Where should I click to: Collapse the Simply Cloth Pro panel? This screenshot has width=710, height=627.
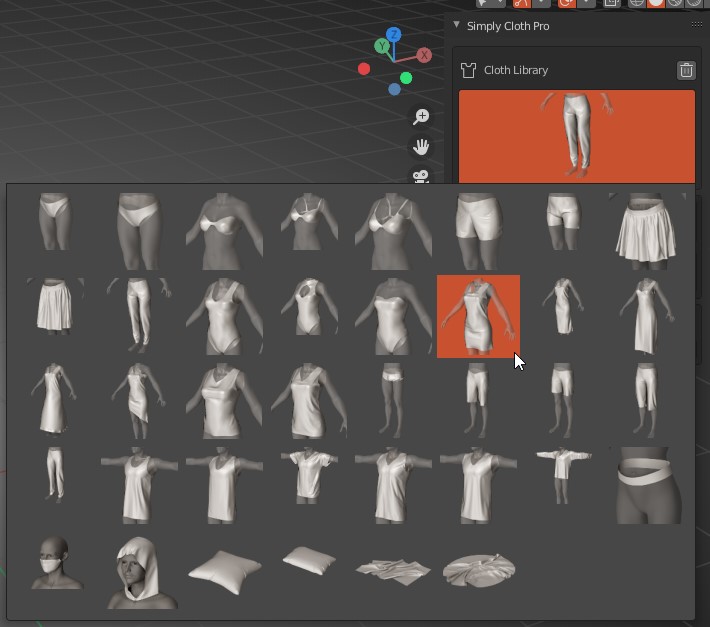(x=456, y=25)
